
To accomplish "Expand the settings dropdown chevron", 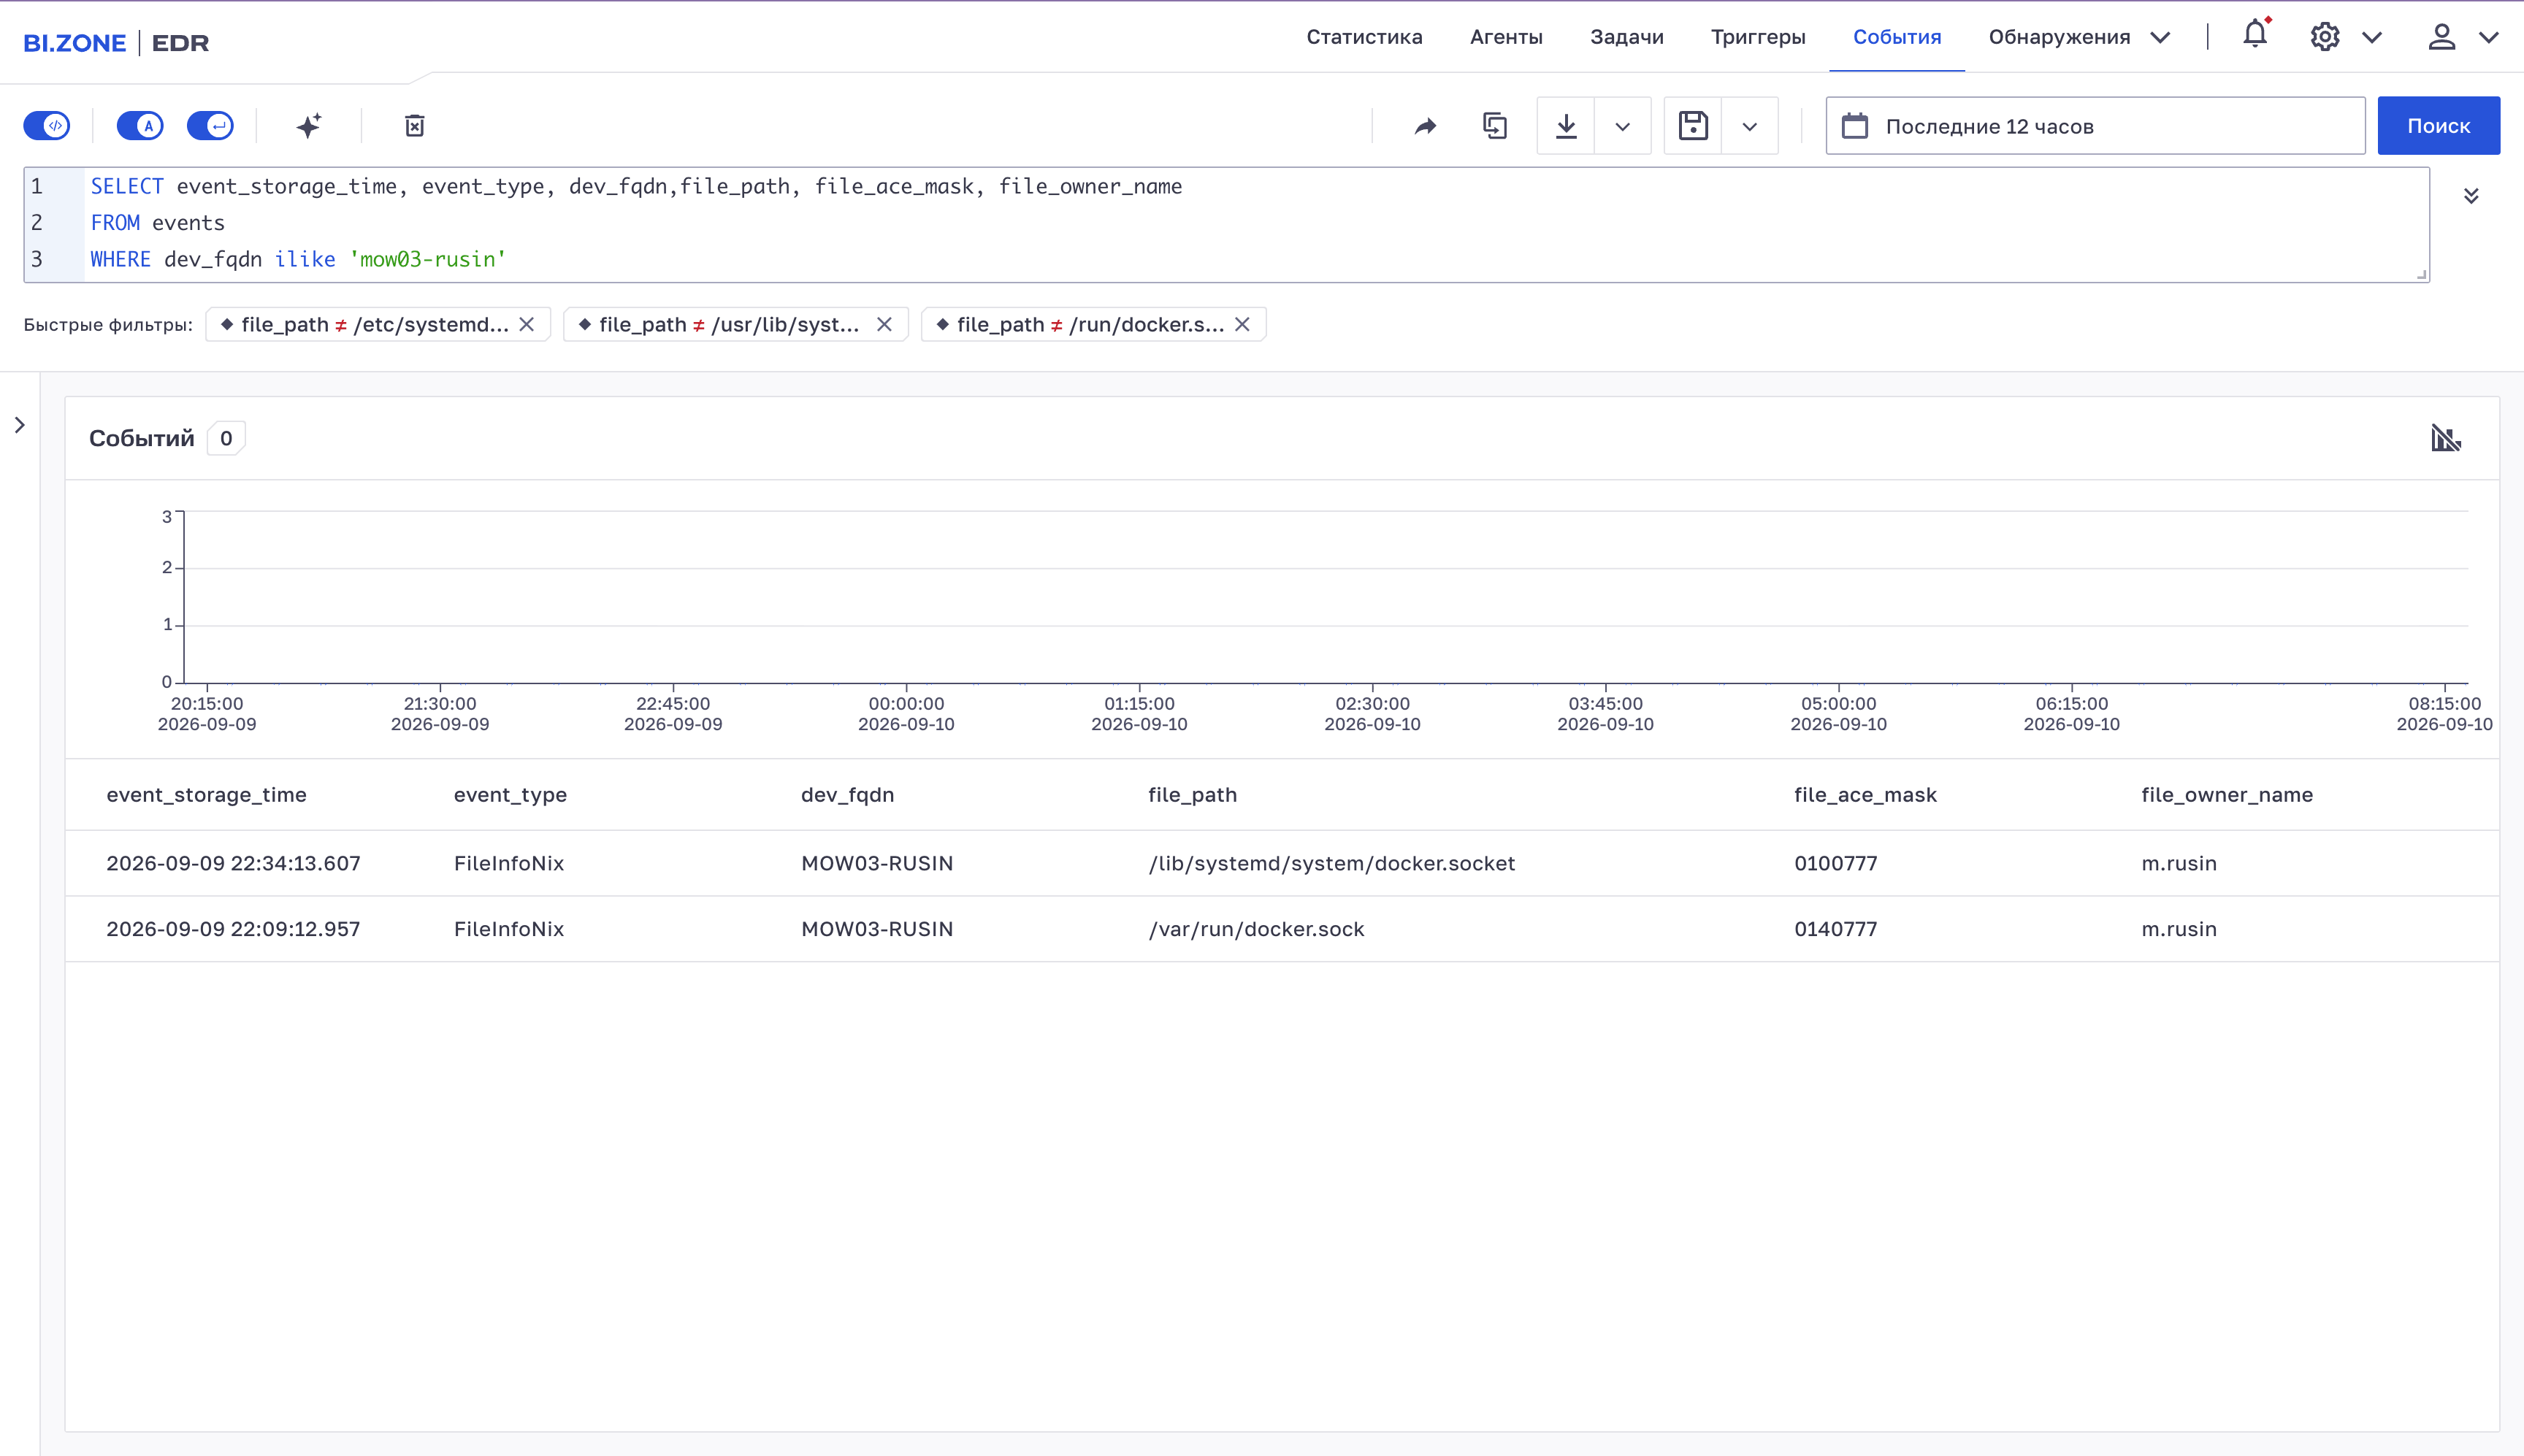I will pyautogui.click(x=2372, y=38).
